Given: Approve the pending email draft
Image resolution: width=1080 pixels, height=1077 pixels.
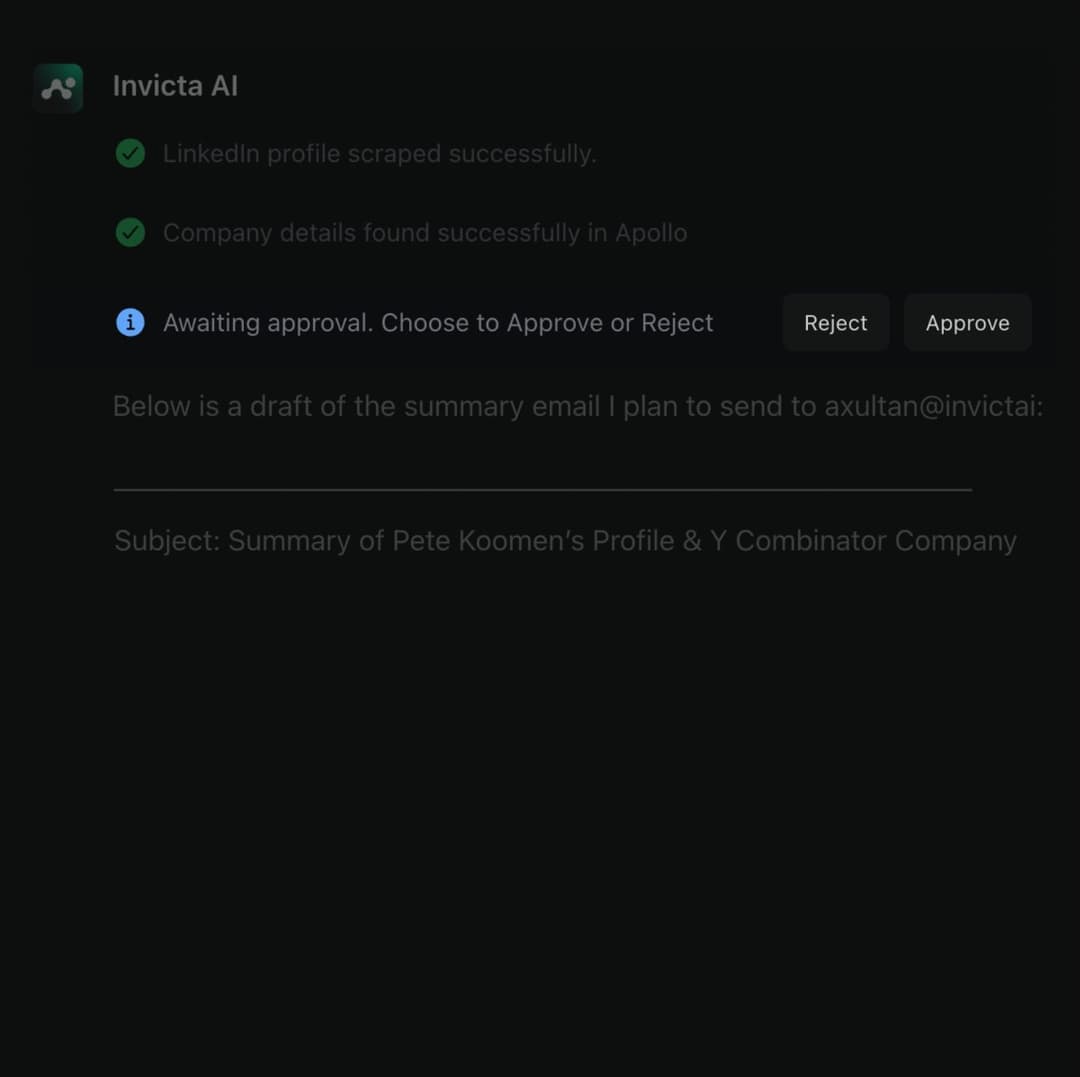Looking at the screenshot, I should [967, 323].
